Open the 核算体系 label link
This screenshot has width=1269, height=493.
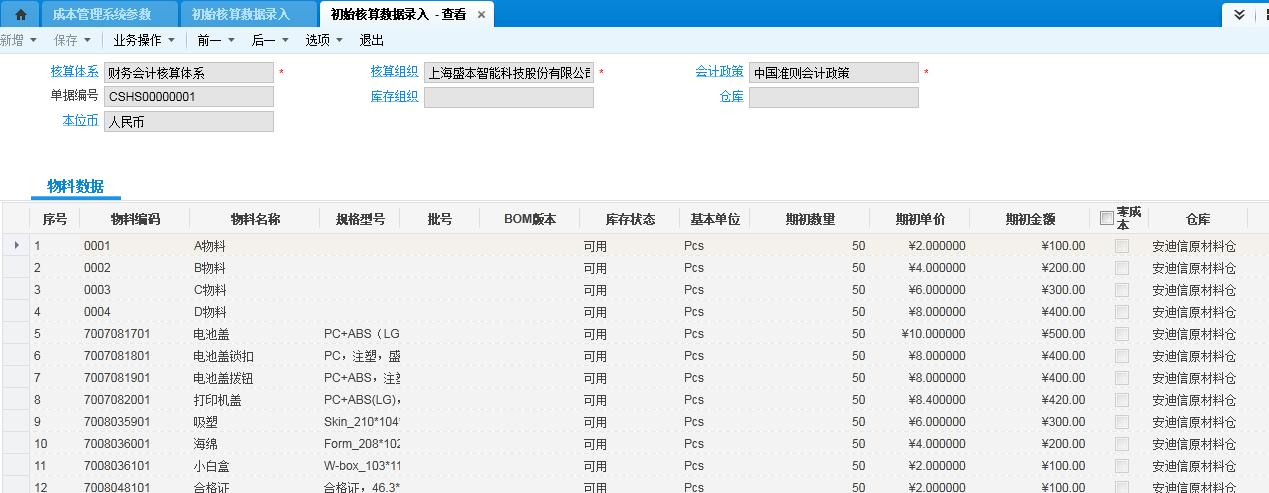pyautogui.click(x=75, y=72)
